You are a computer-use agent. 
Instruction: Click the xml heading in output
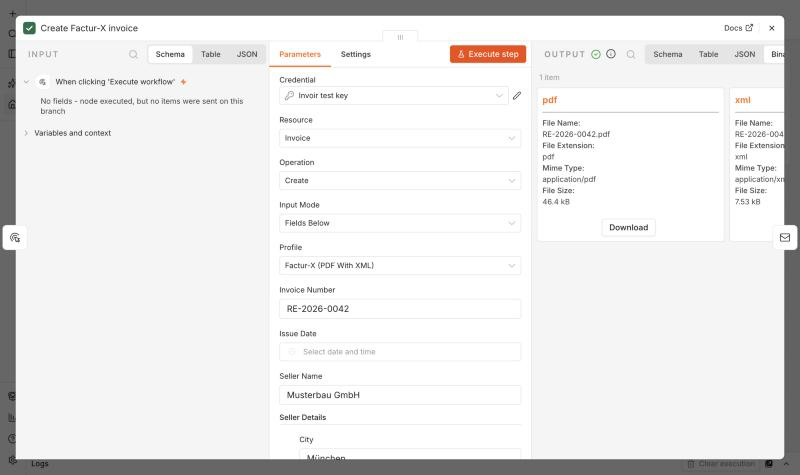click(x=742, y=100)
